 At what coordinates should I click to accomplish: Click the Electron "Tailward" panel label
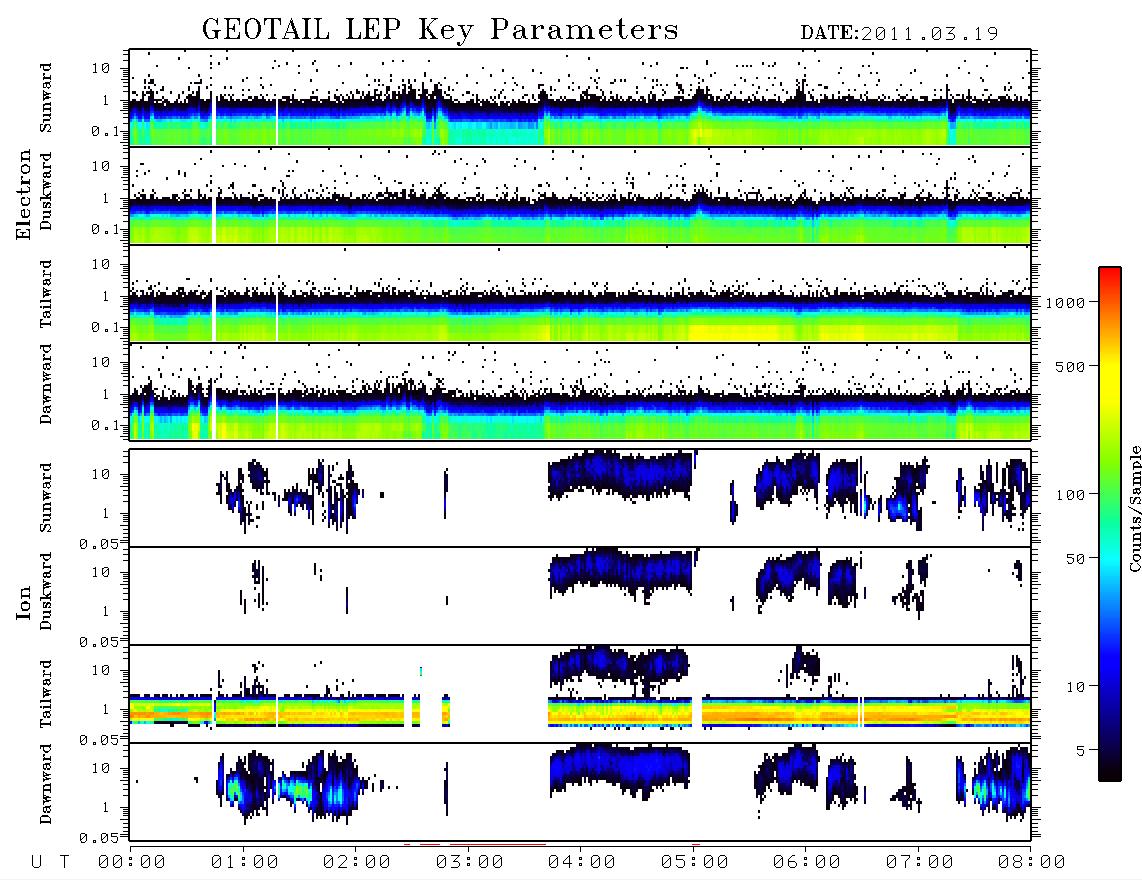click(x=46, y=294)
